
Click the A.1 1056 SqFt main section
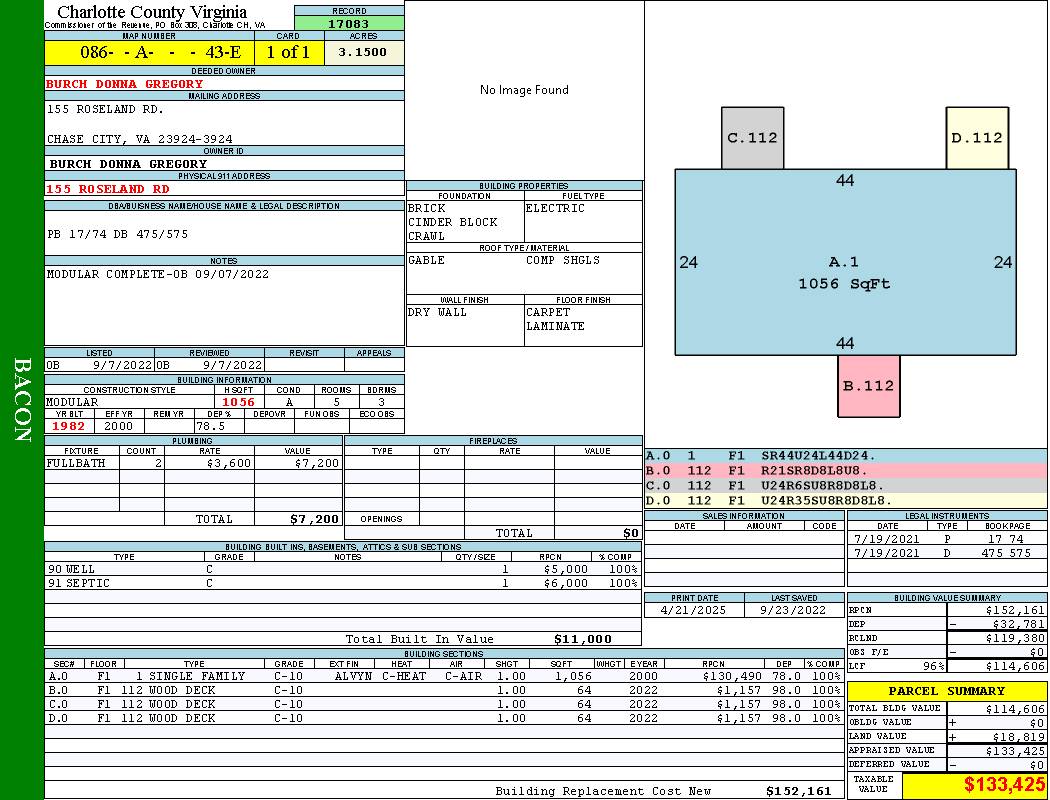pos(845,262)
